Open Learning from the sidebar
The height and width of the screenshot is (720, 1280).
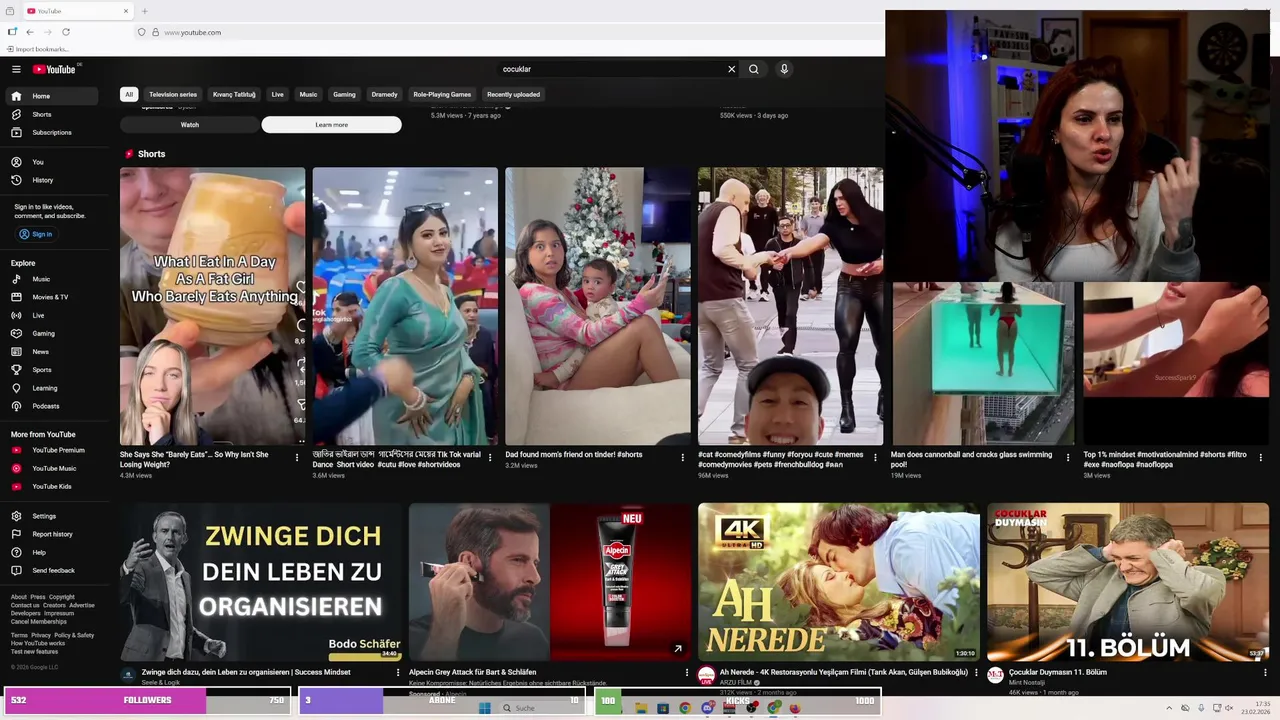54,388
